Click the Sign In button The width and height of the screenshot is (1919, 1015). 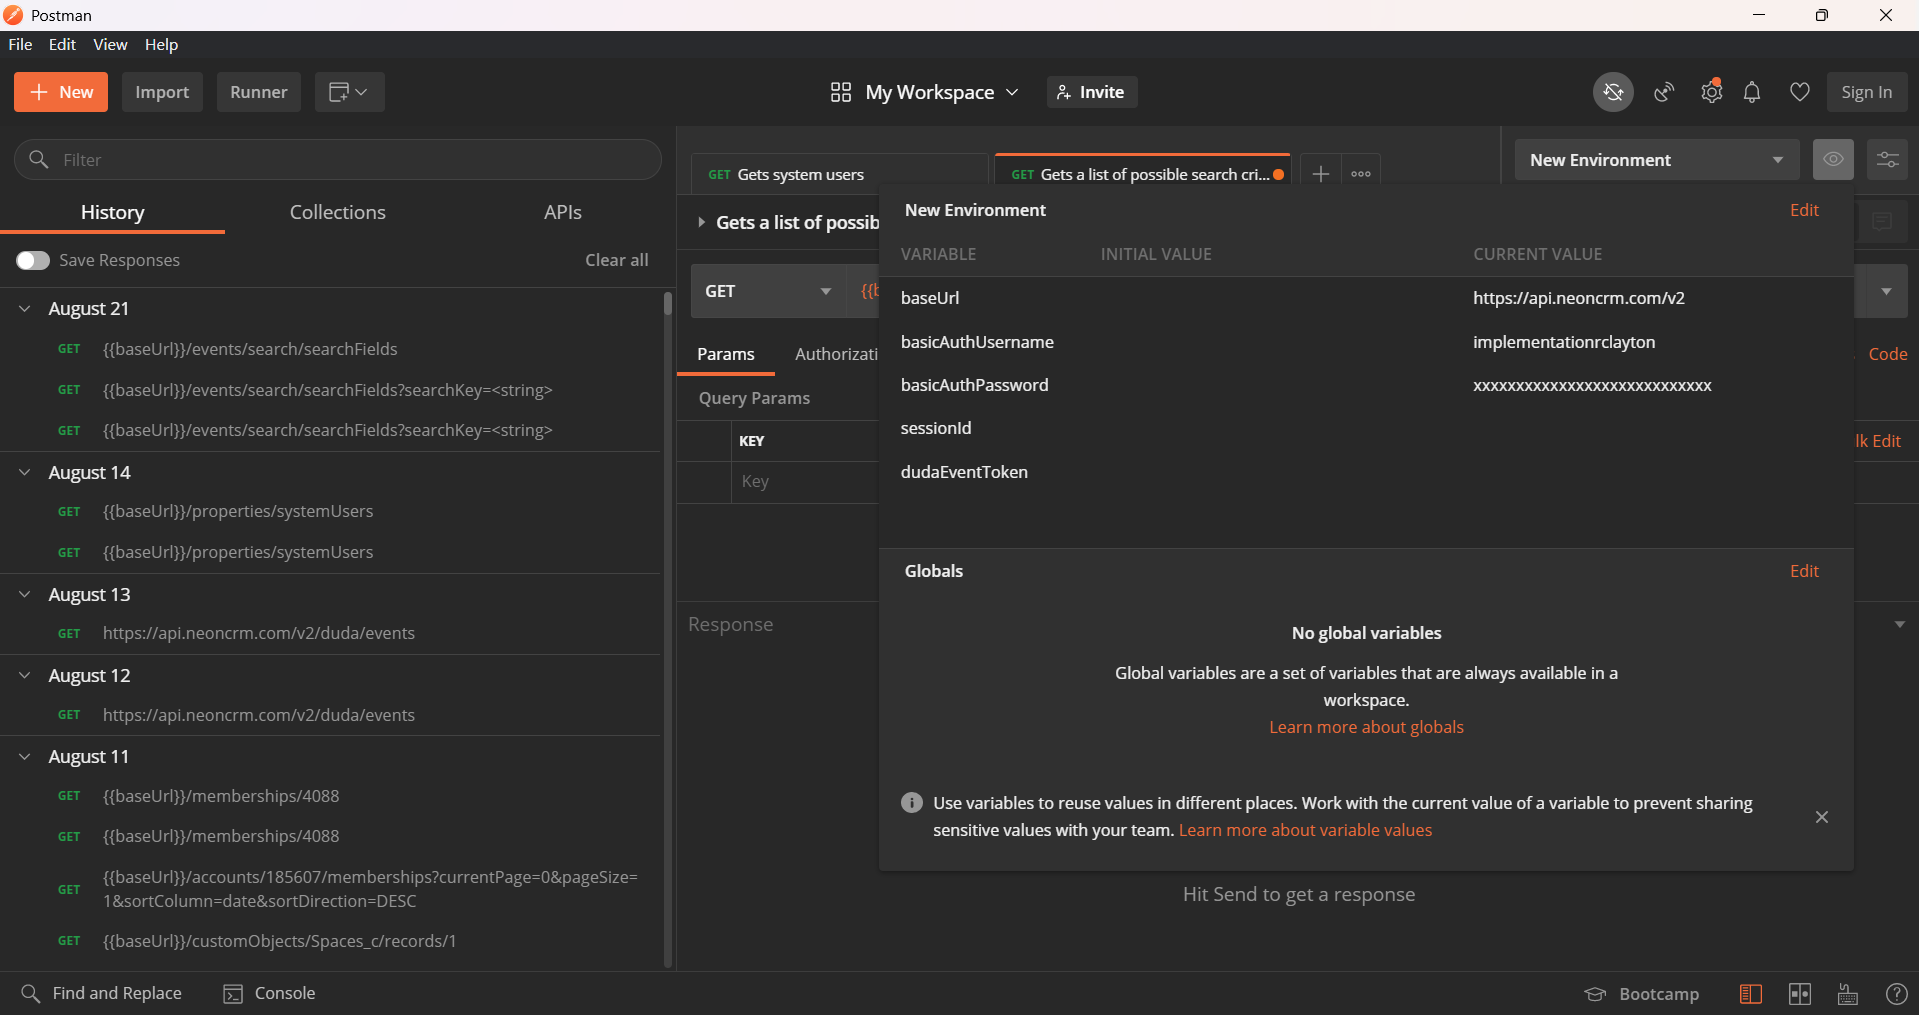pos(1867,92)
